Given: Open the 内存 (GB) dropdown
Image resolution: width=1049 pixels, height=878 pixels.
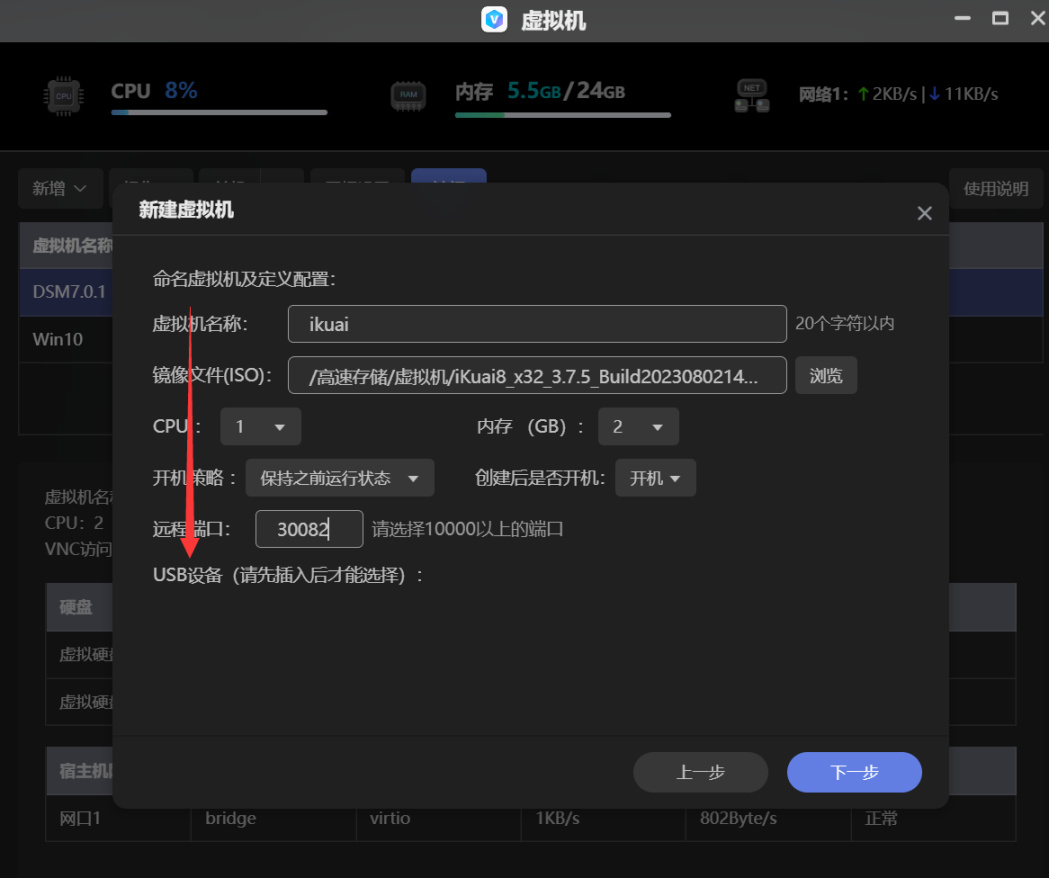Looking at the screenshot, I should pyautogui.click(x=638, y=426).
